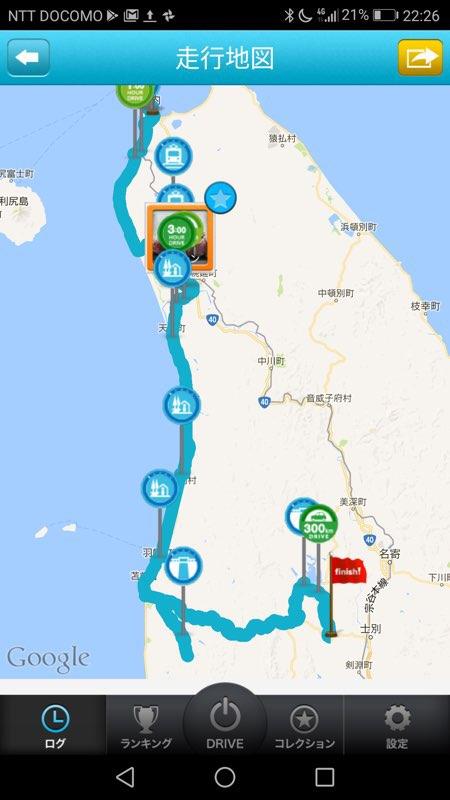Open the ログ tab
Viewport: 450px width, 800px height.
pos(55,727)
